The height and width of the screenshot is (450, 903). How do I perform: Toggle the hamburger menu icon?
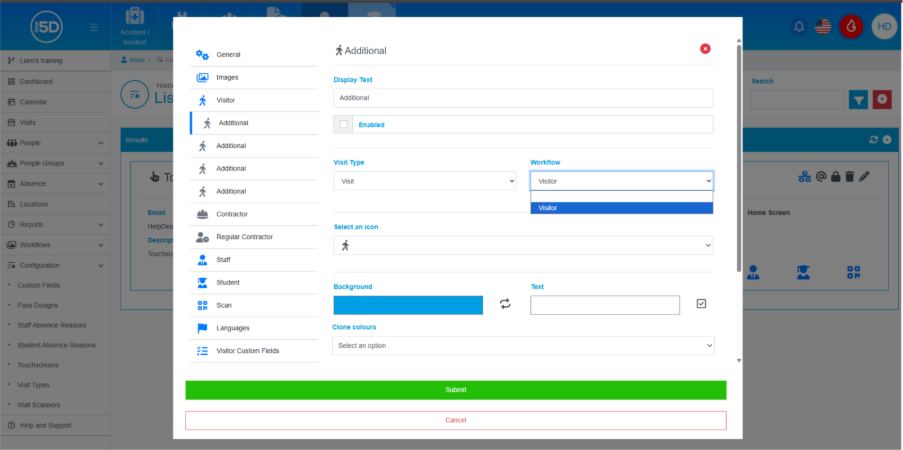[94, 27]
